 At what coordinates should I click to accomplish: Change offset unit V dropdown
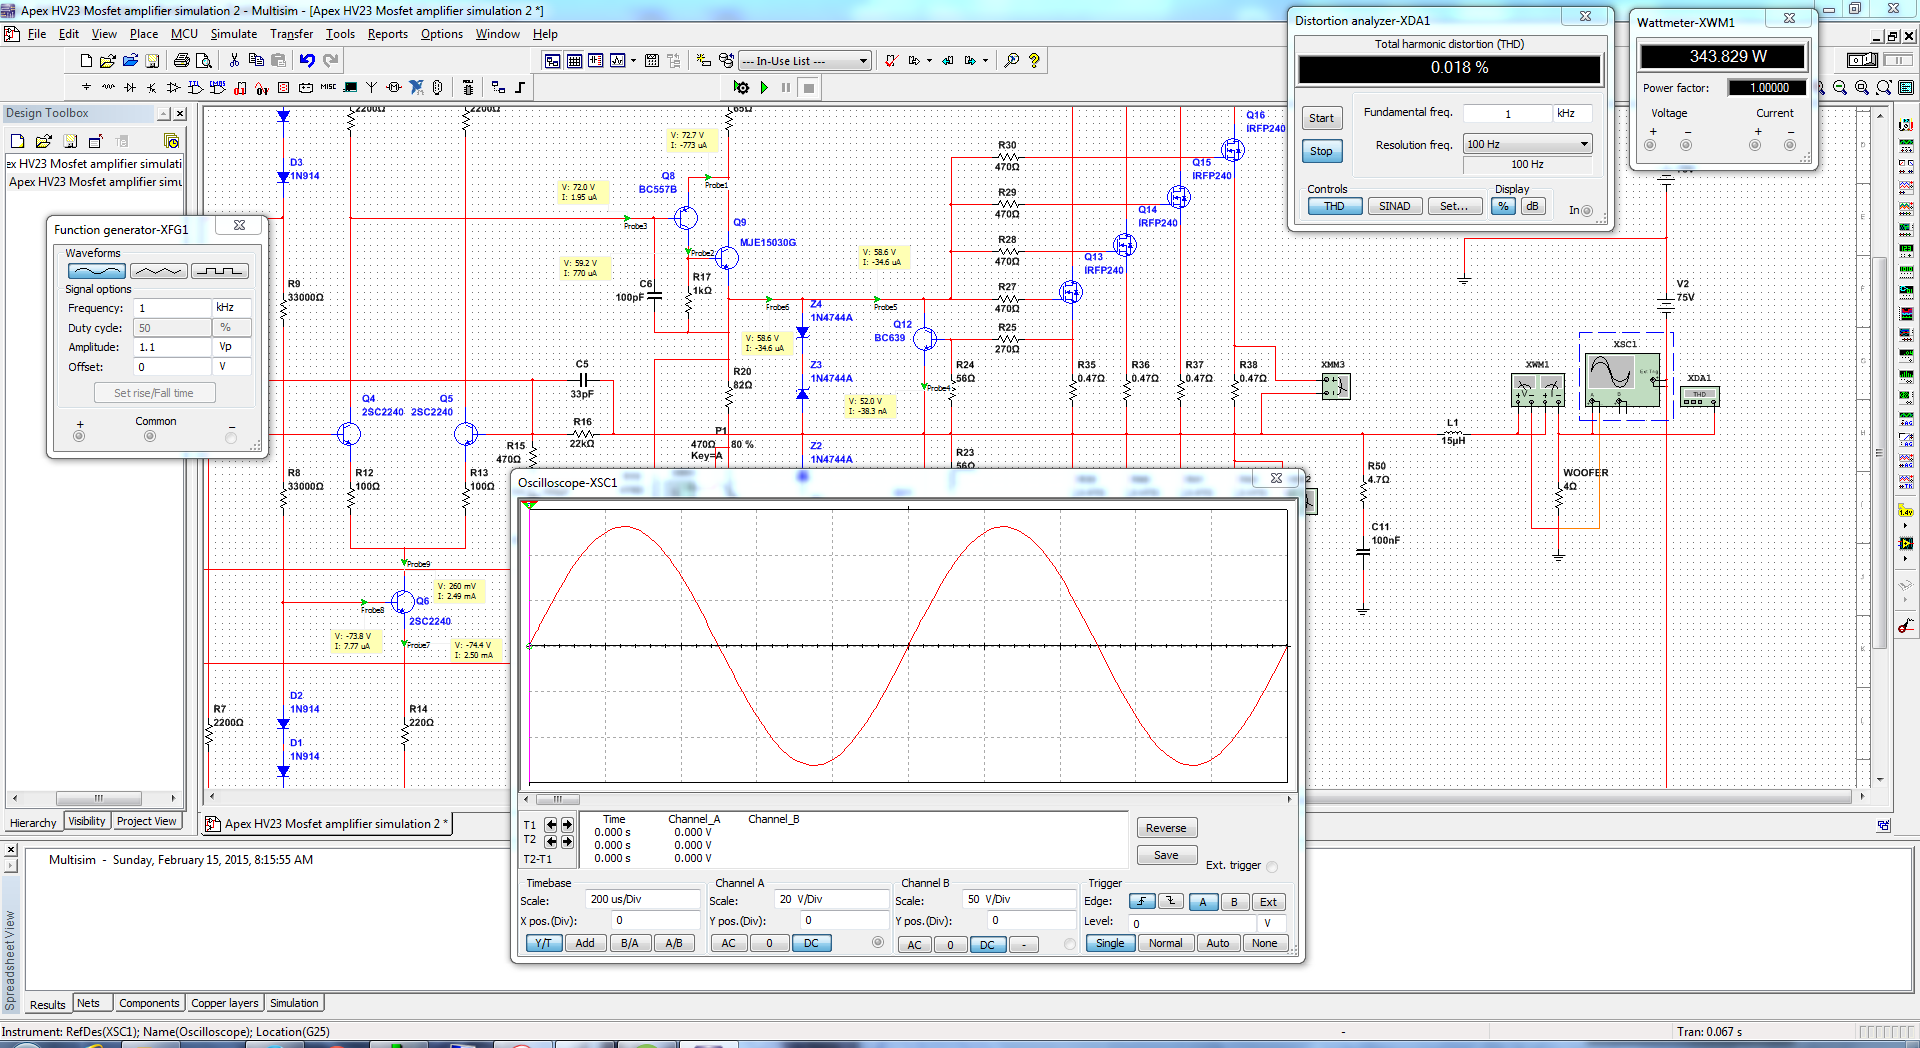[232, 367]
